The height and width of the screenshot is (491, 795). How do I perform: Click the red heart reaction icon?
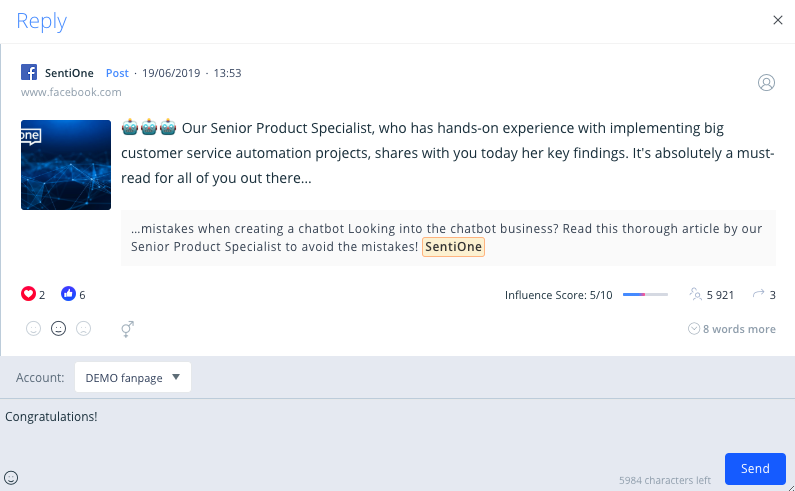click(28, 294)
